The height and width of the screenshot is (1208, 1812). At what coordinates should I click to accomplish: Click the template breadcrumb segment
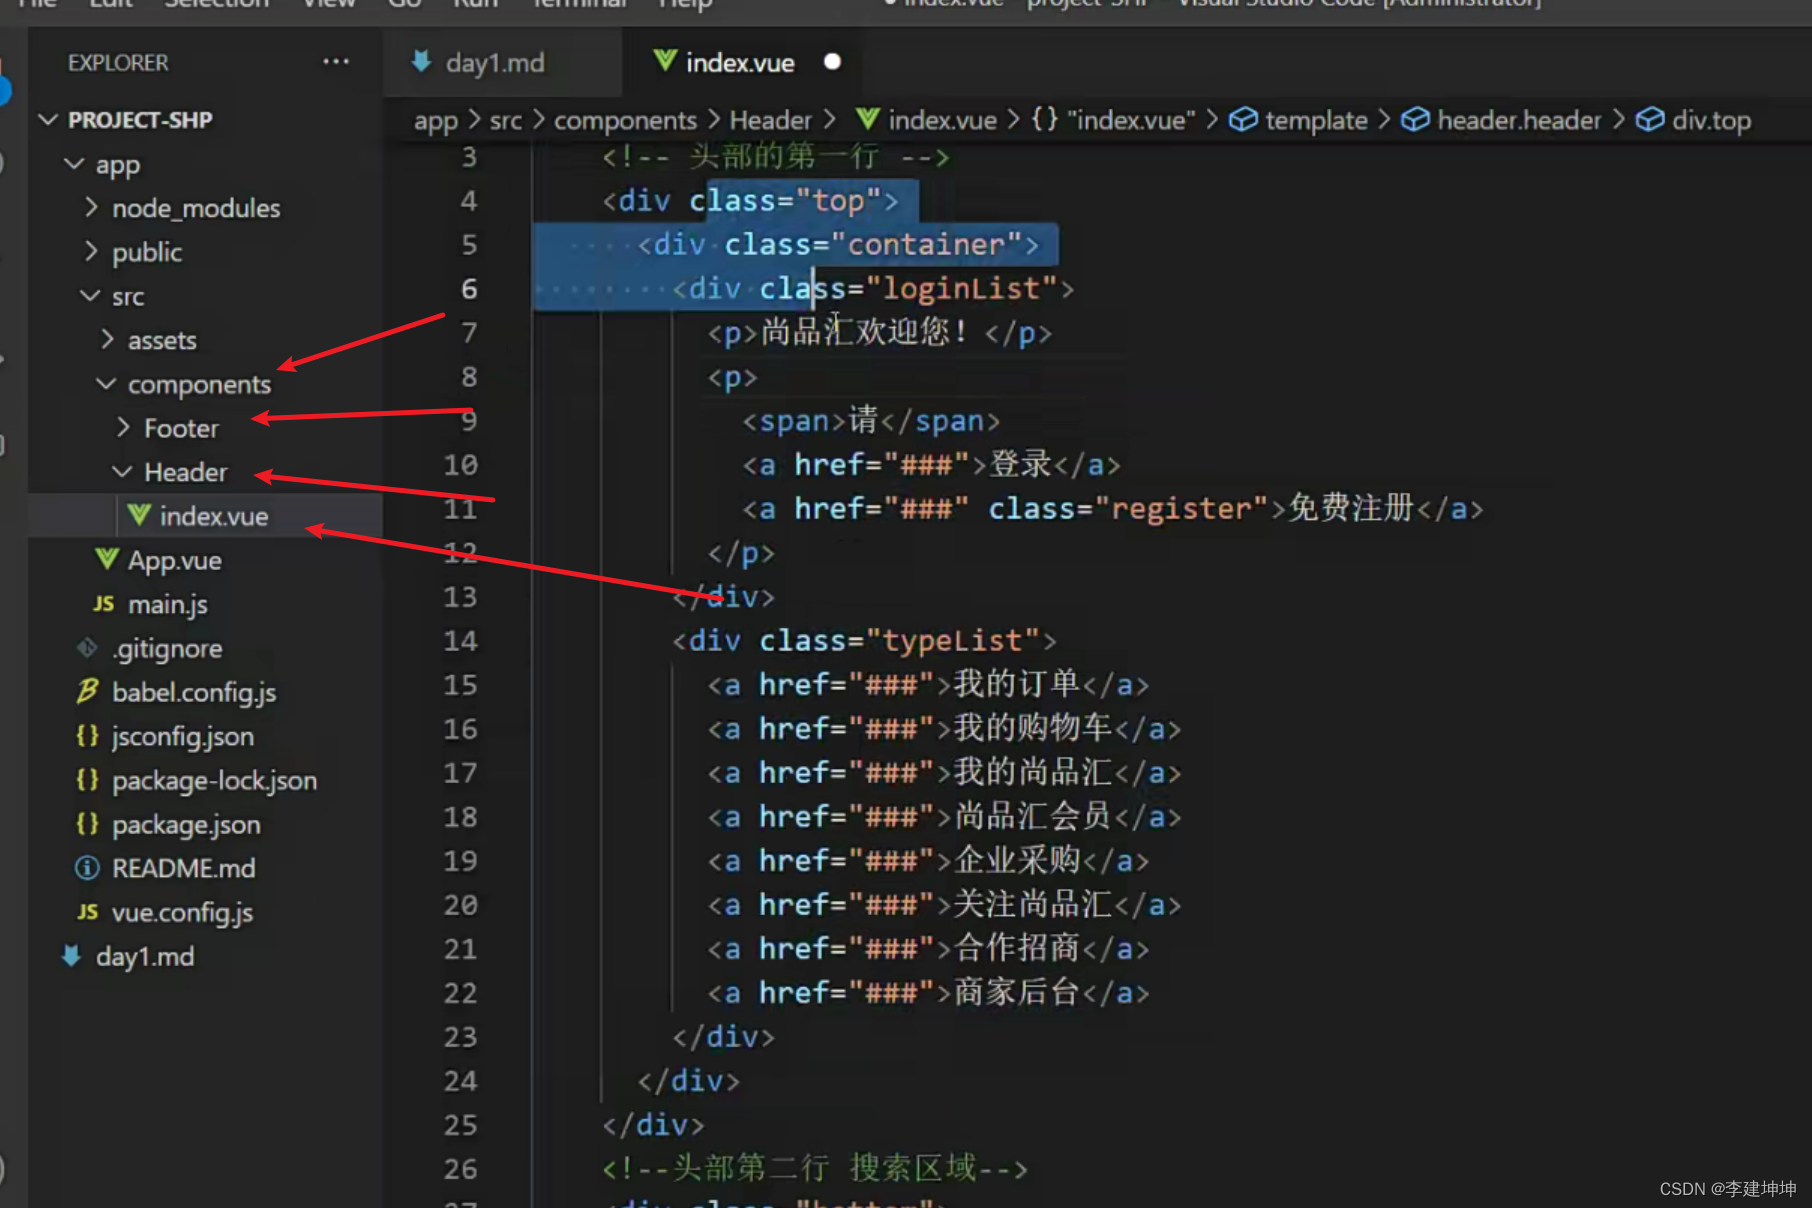click(x=1315, y=121)
